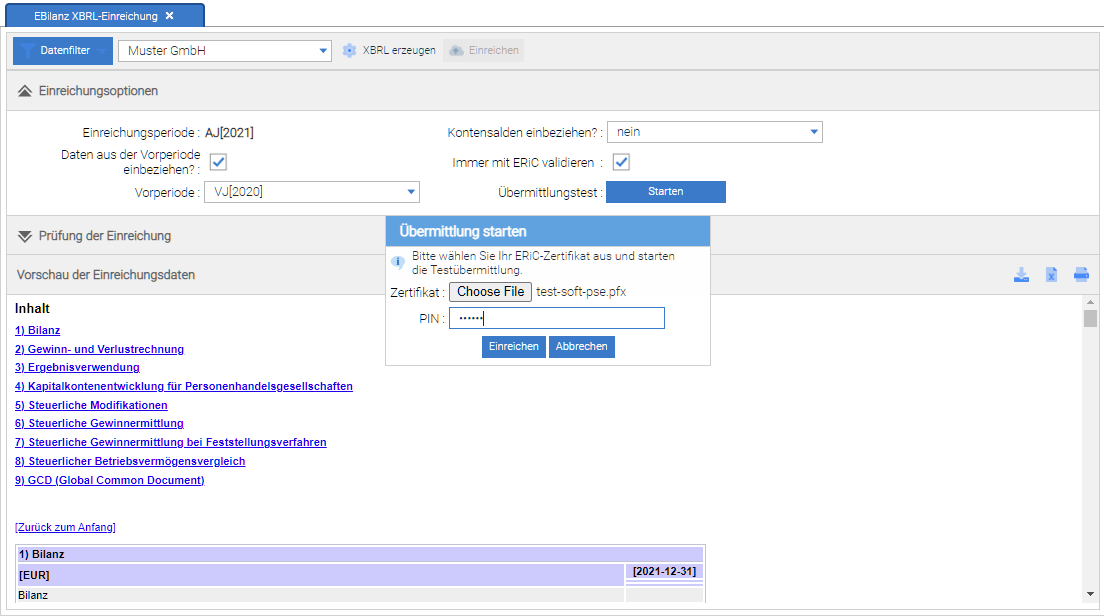Open the Gewinn- und Verlustrechnung link

[99, 349]
